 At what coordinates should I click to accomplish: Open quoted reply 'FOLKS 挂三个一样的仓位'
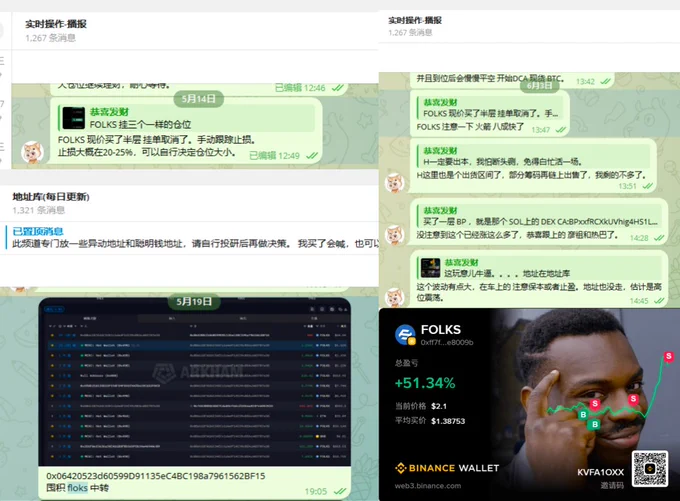[x=186, y=118]
